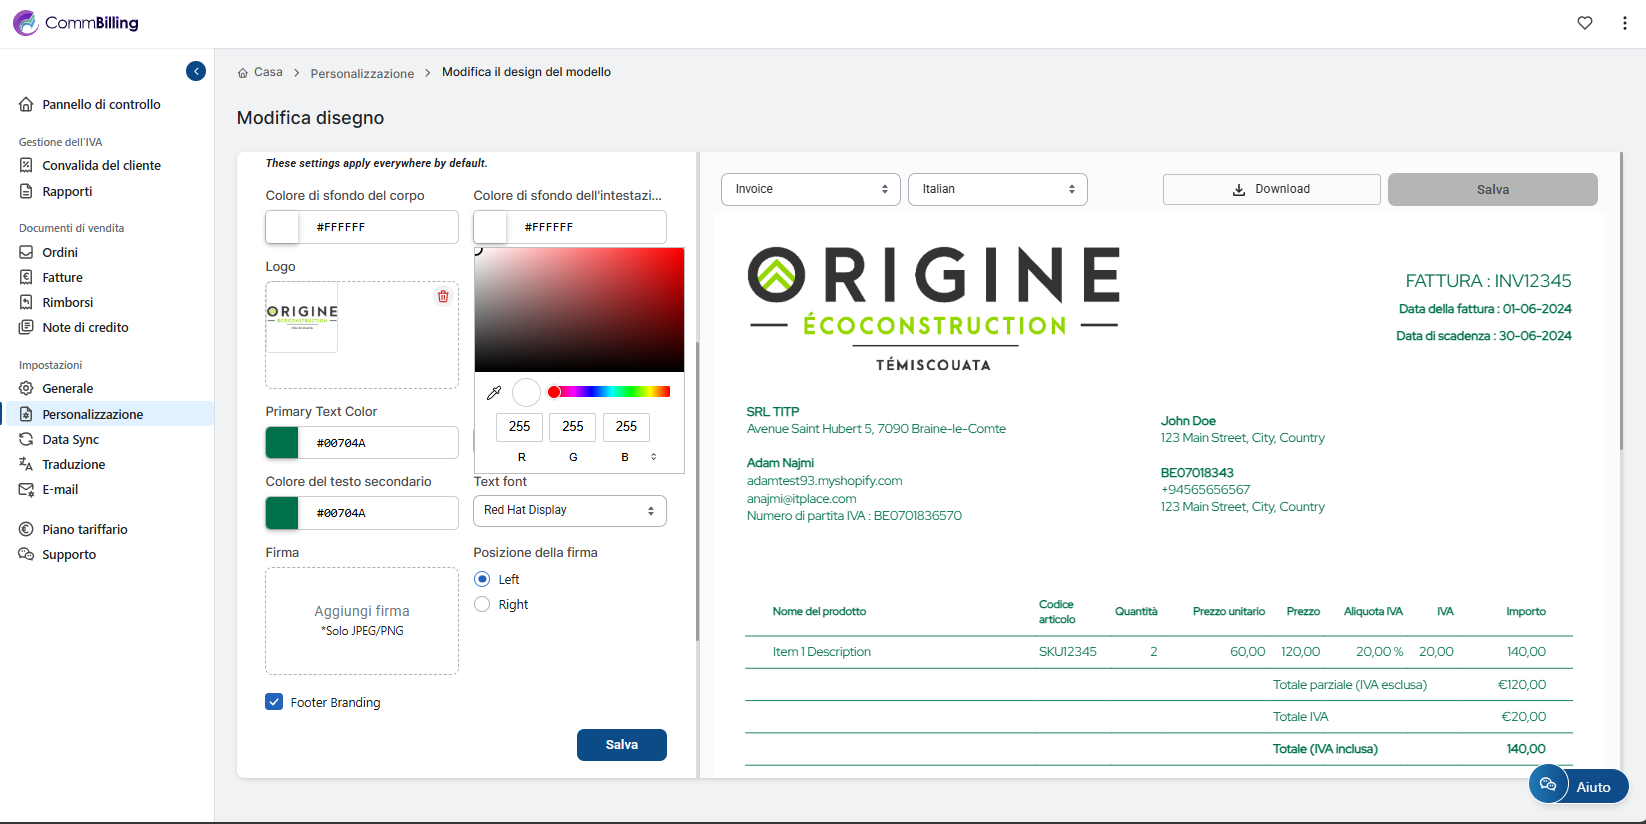This screenshot has width=1646, height=824.
Task: Click the Download button
Action: 1271,189
